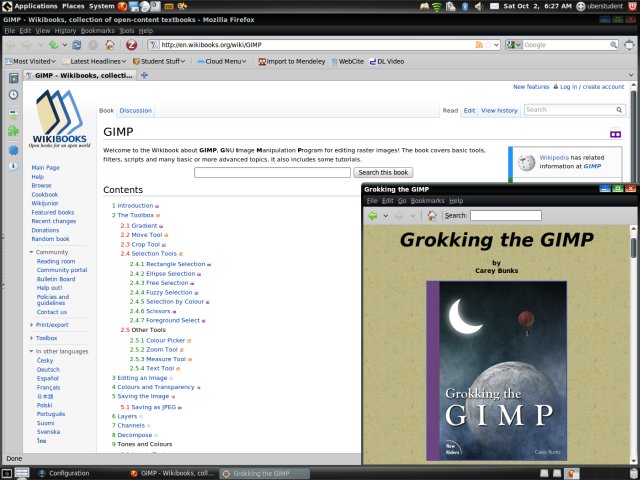Click the Firefox URL address field

(317, 45)
